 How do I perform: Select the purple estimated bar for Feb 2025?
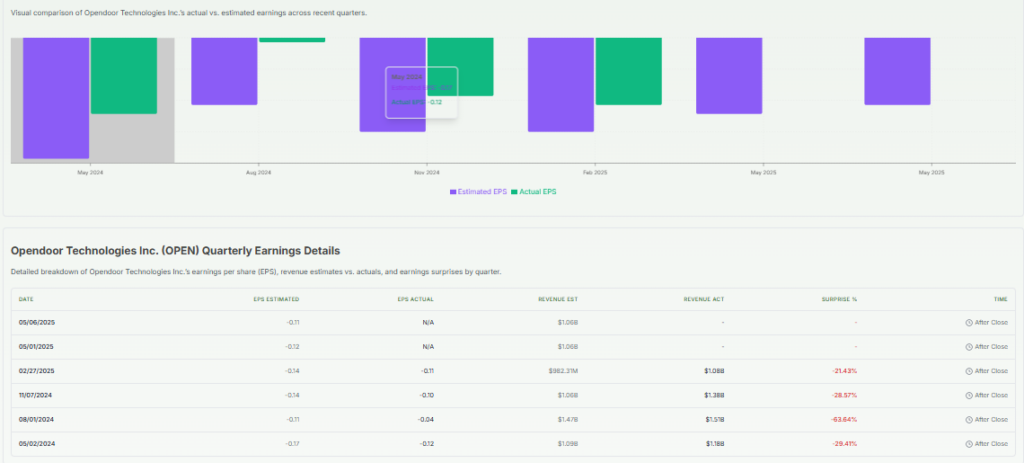point(561,85)
